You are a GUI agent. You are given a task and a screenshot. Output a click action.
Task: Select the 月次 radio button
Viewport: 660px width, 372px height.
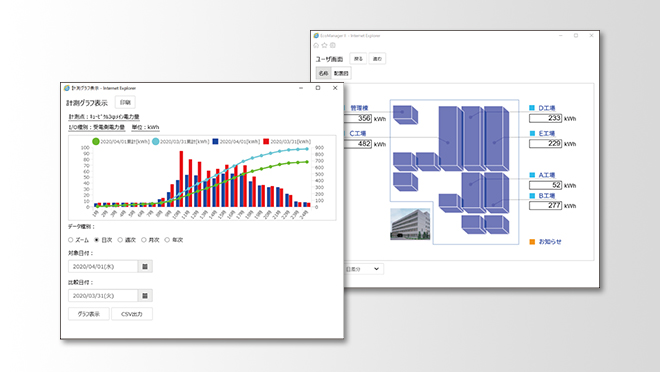click(144, 240)
